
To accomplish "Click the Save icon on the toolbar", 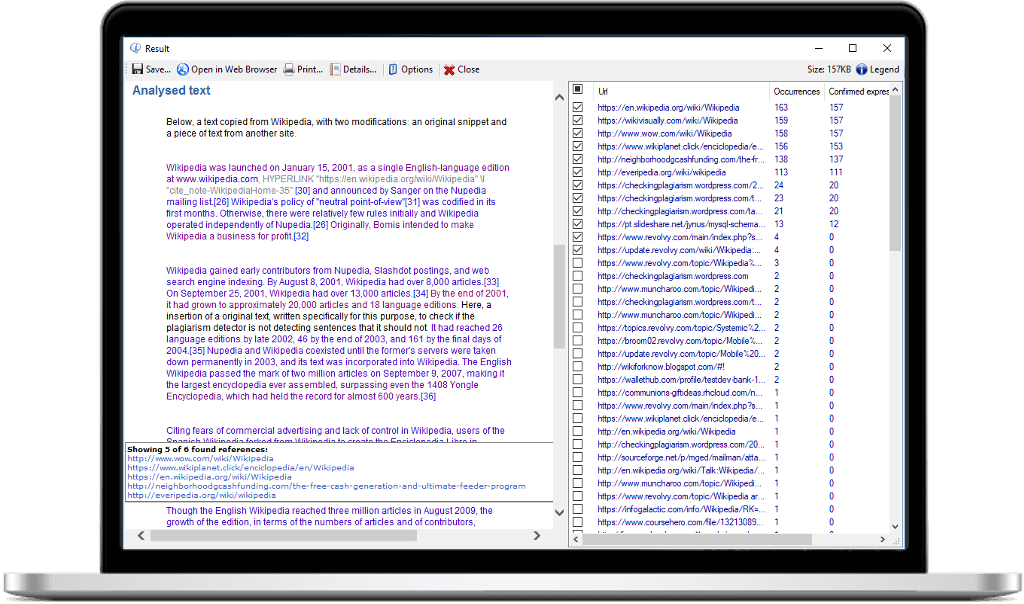I will (140, 69).
